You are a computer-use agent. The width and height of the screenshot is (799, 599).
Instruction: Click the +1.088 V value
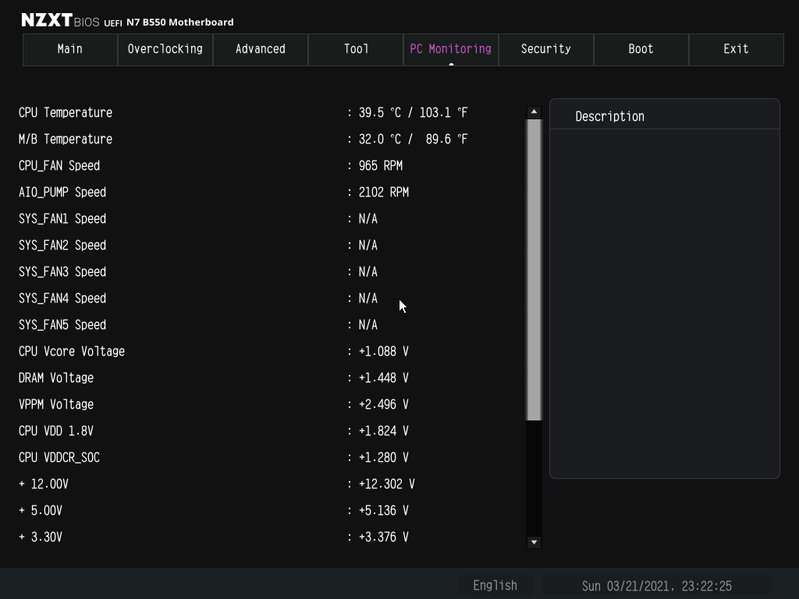point(384,351)
